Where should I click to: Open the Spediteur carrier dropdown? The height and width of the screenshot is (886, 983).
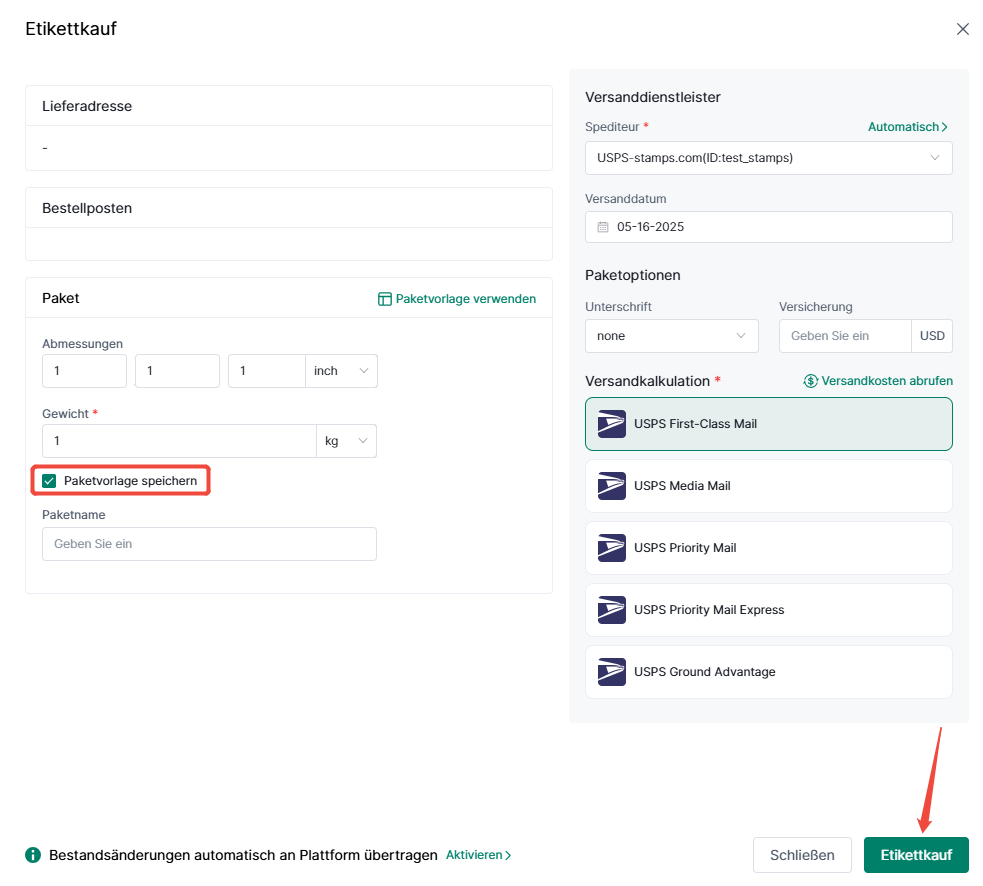click(x=768, y=158)
